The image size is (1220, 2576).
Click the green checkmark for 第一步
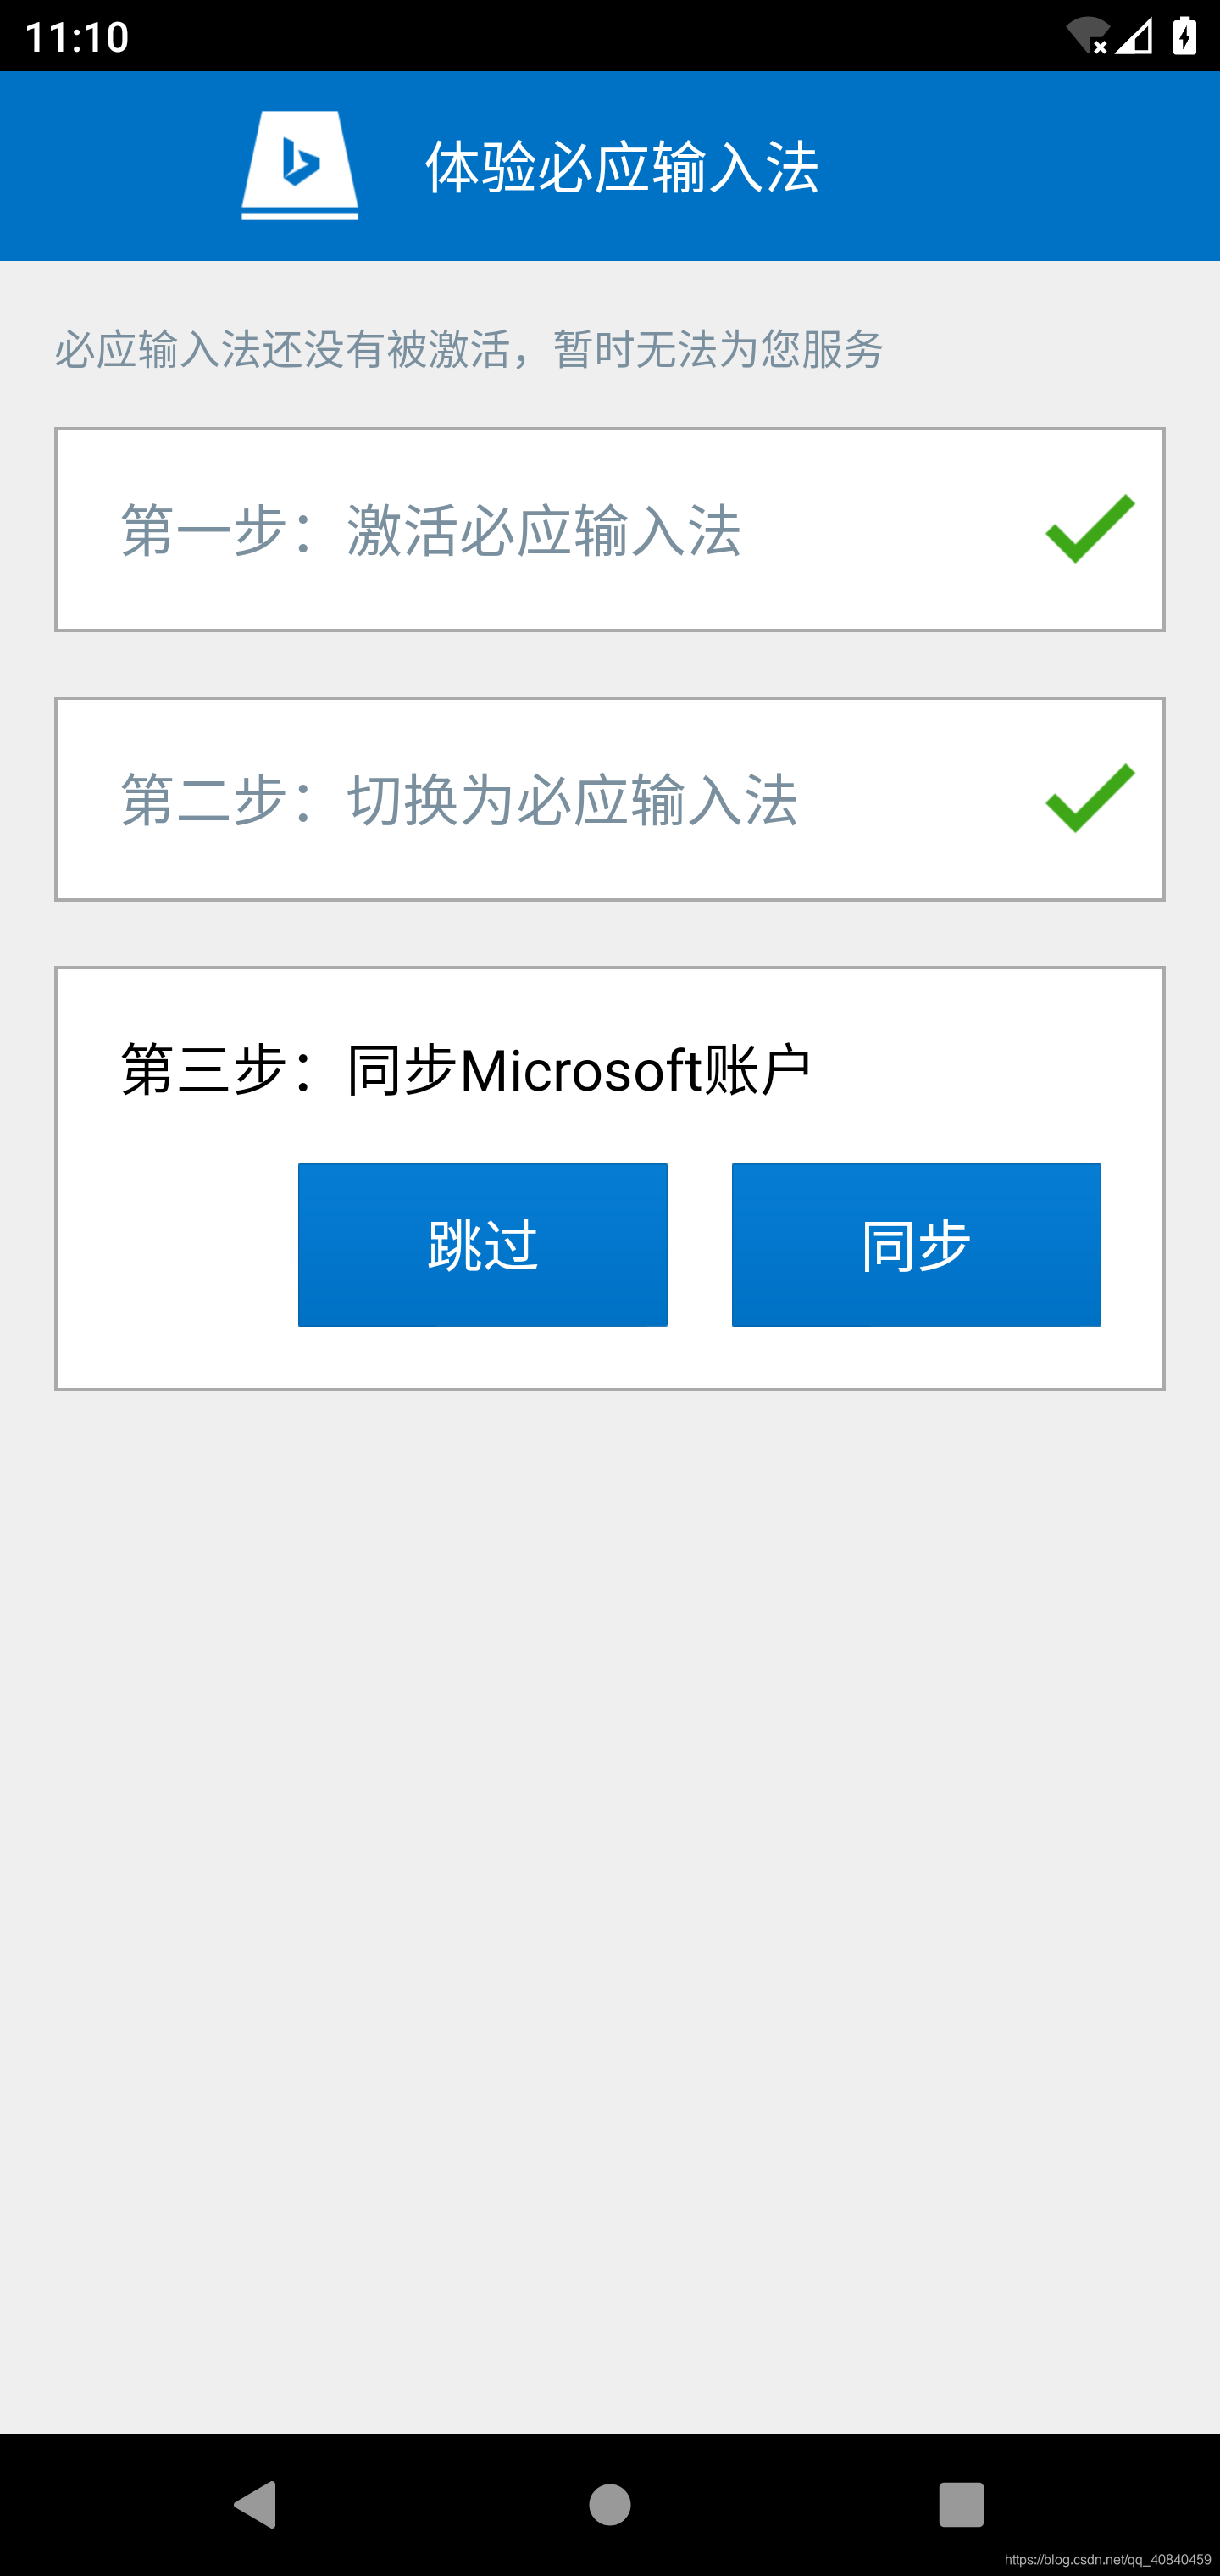[x=1090, y=529]
